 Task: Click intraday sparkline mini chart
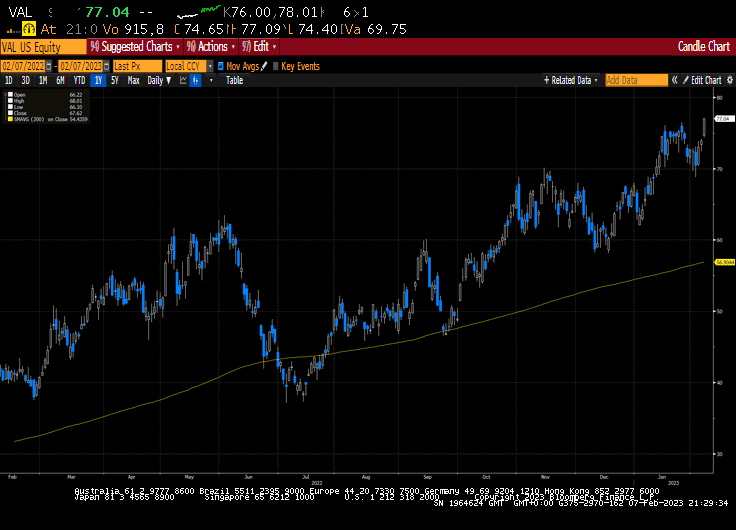pos(199,12)
